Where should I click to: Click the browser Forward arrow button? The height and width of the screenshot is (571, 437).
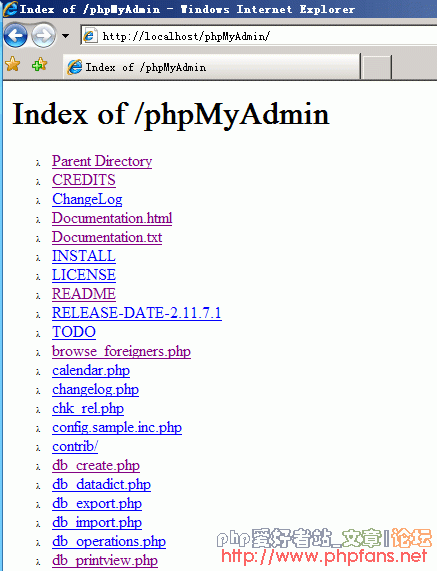pos(43,35)
